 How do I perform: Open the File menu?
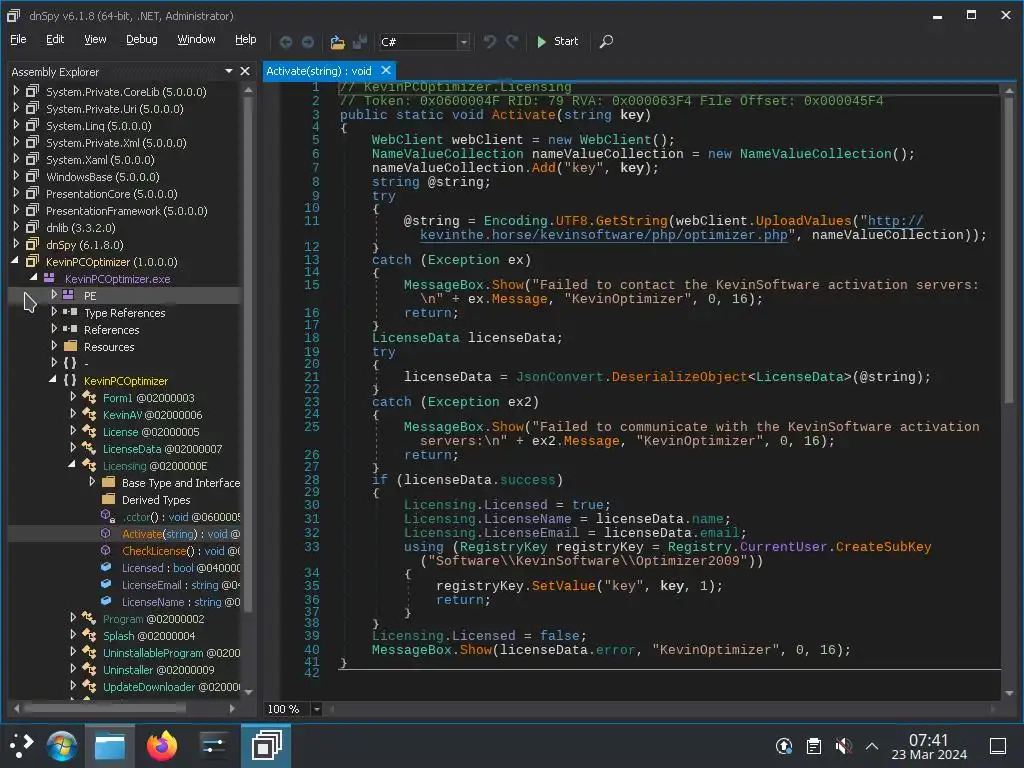18,39
